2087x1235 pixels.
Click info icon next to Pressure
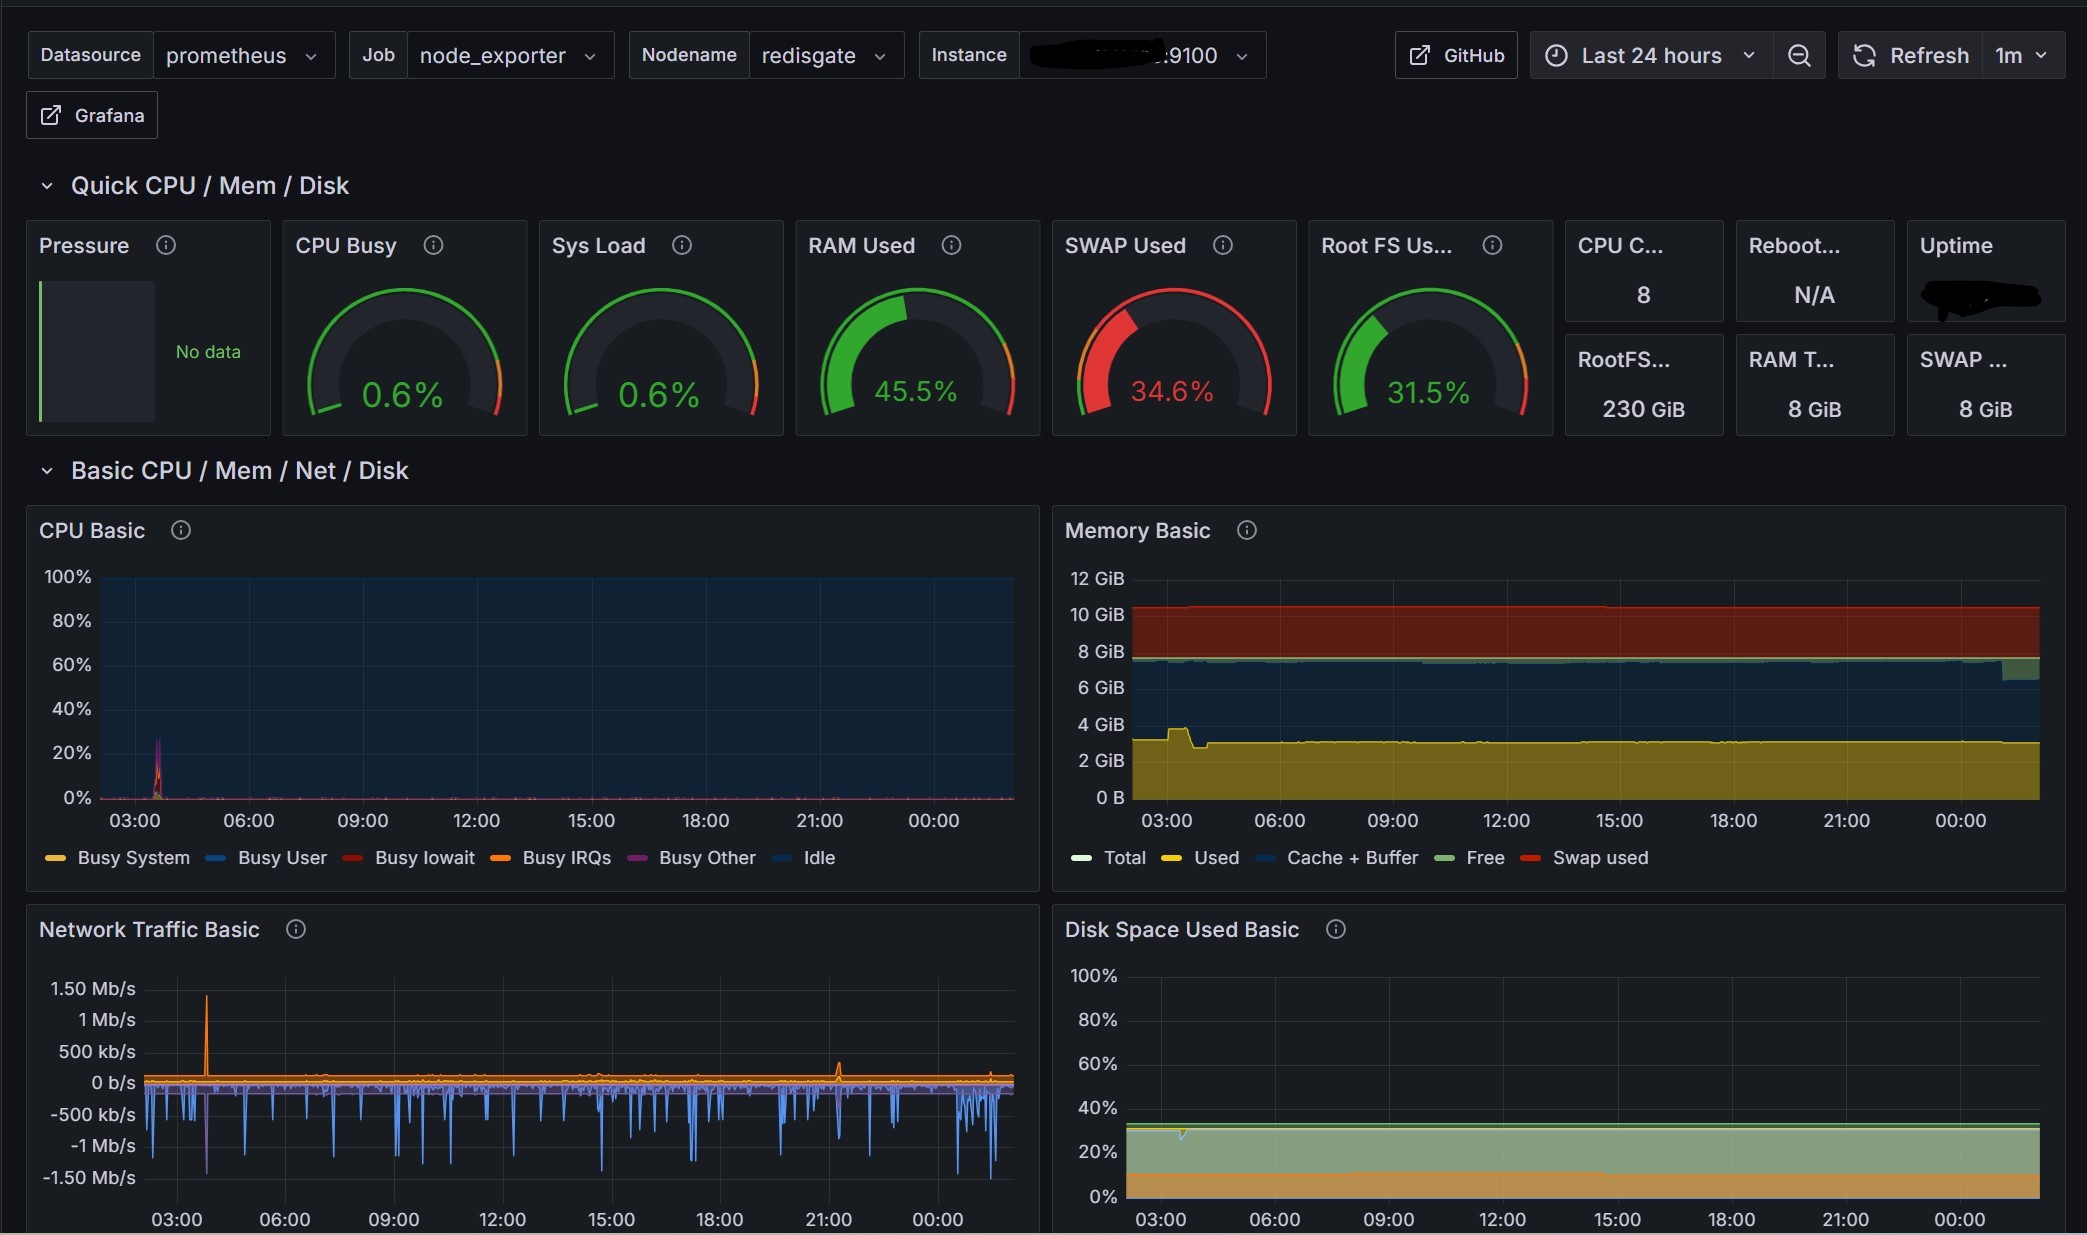(x=166, y=245)
